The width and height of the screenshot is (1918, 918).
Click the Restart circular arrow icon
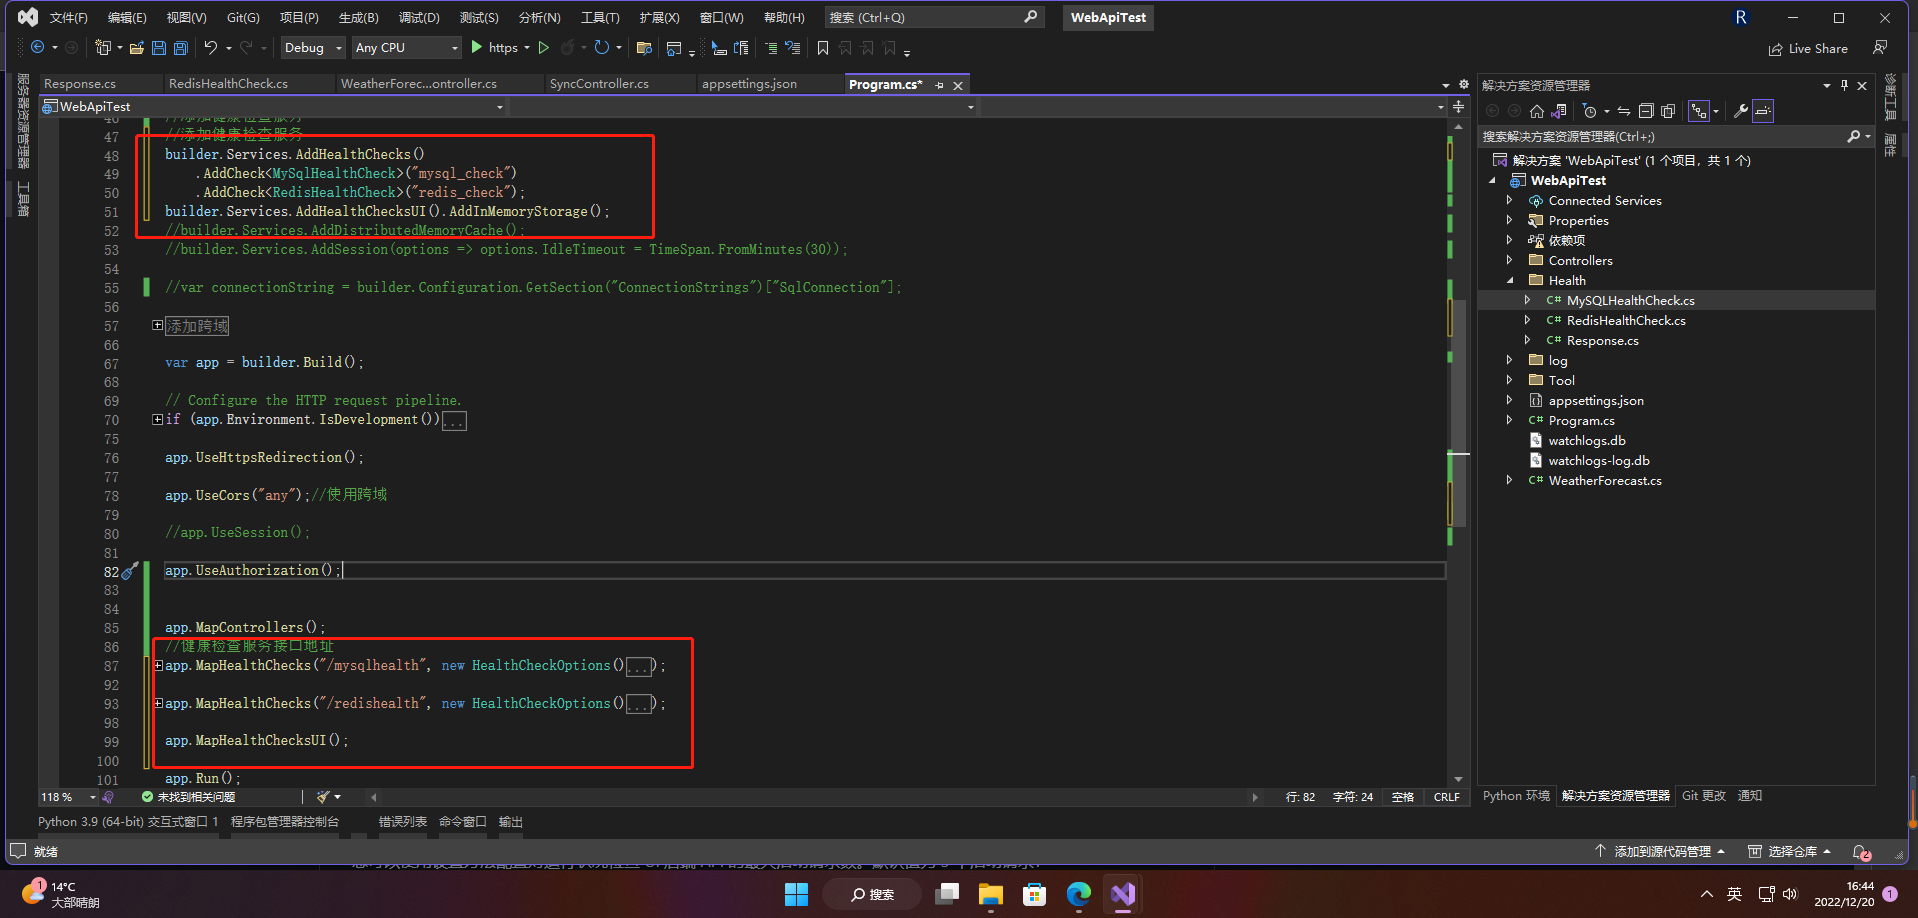pyautogui.click(x=601, y=47)
